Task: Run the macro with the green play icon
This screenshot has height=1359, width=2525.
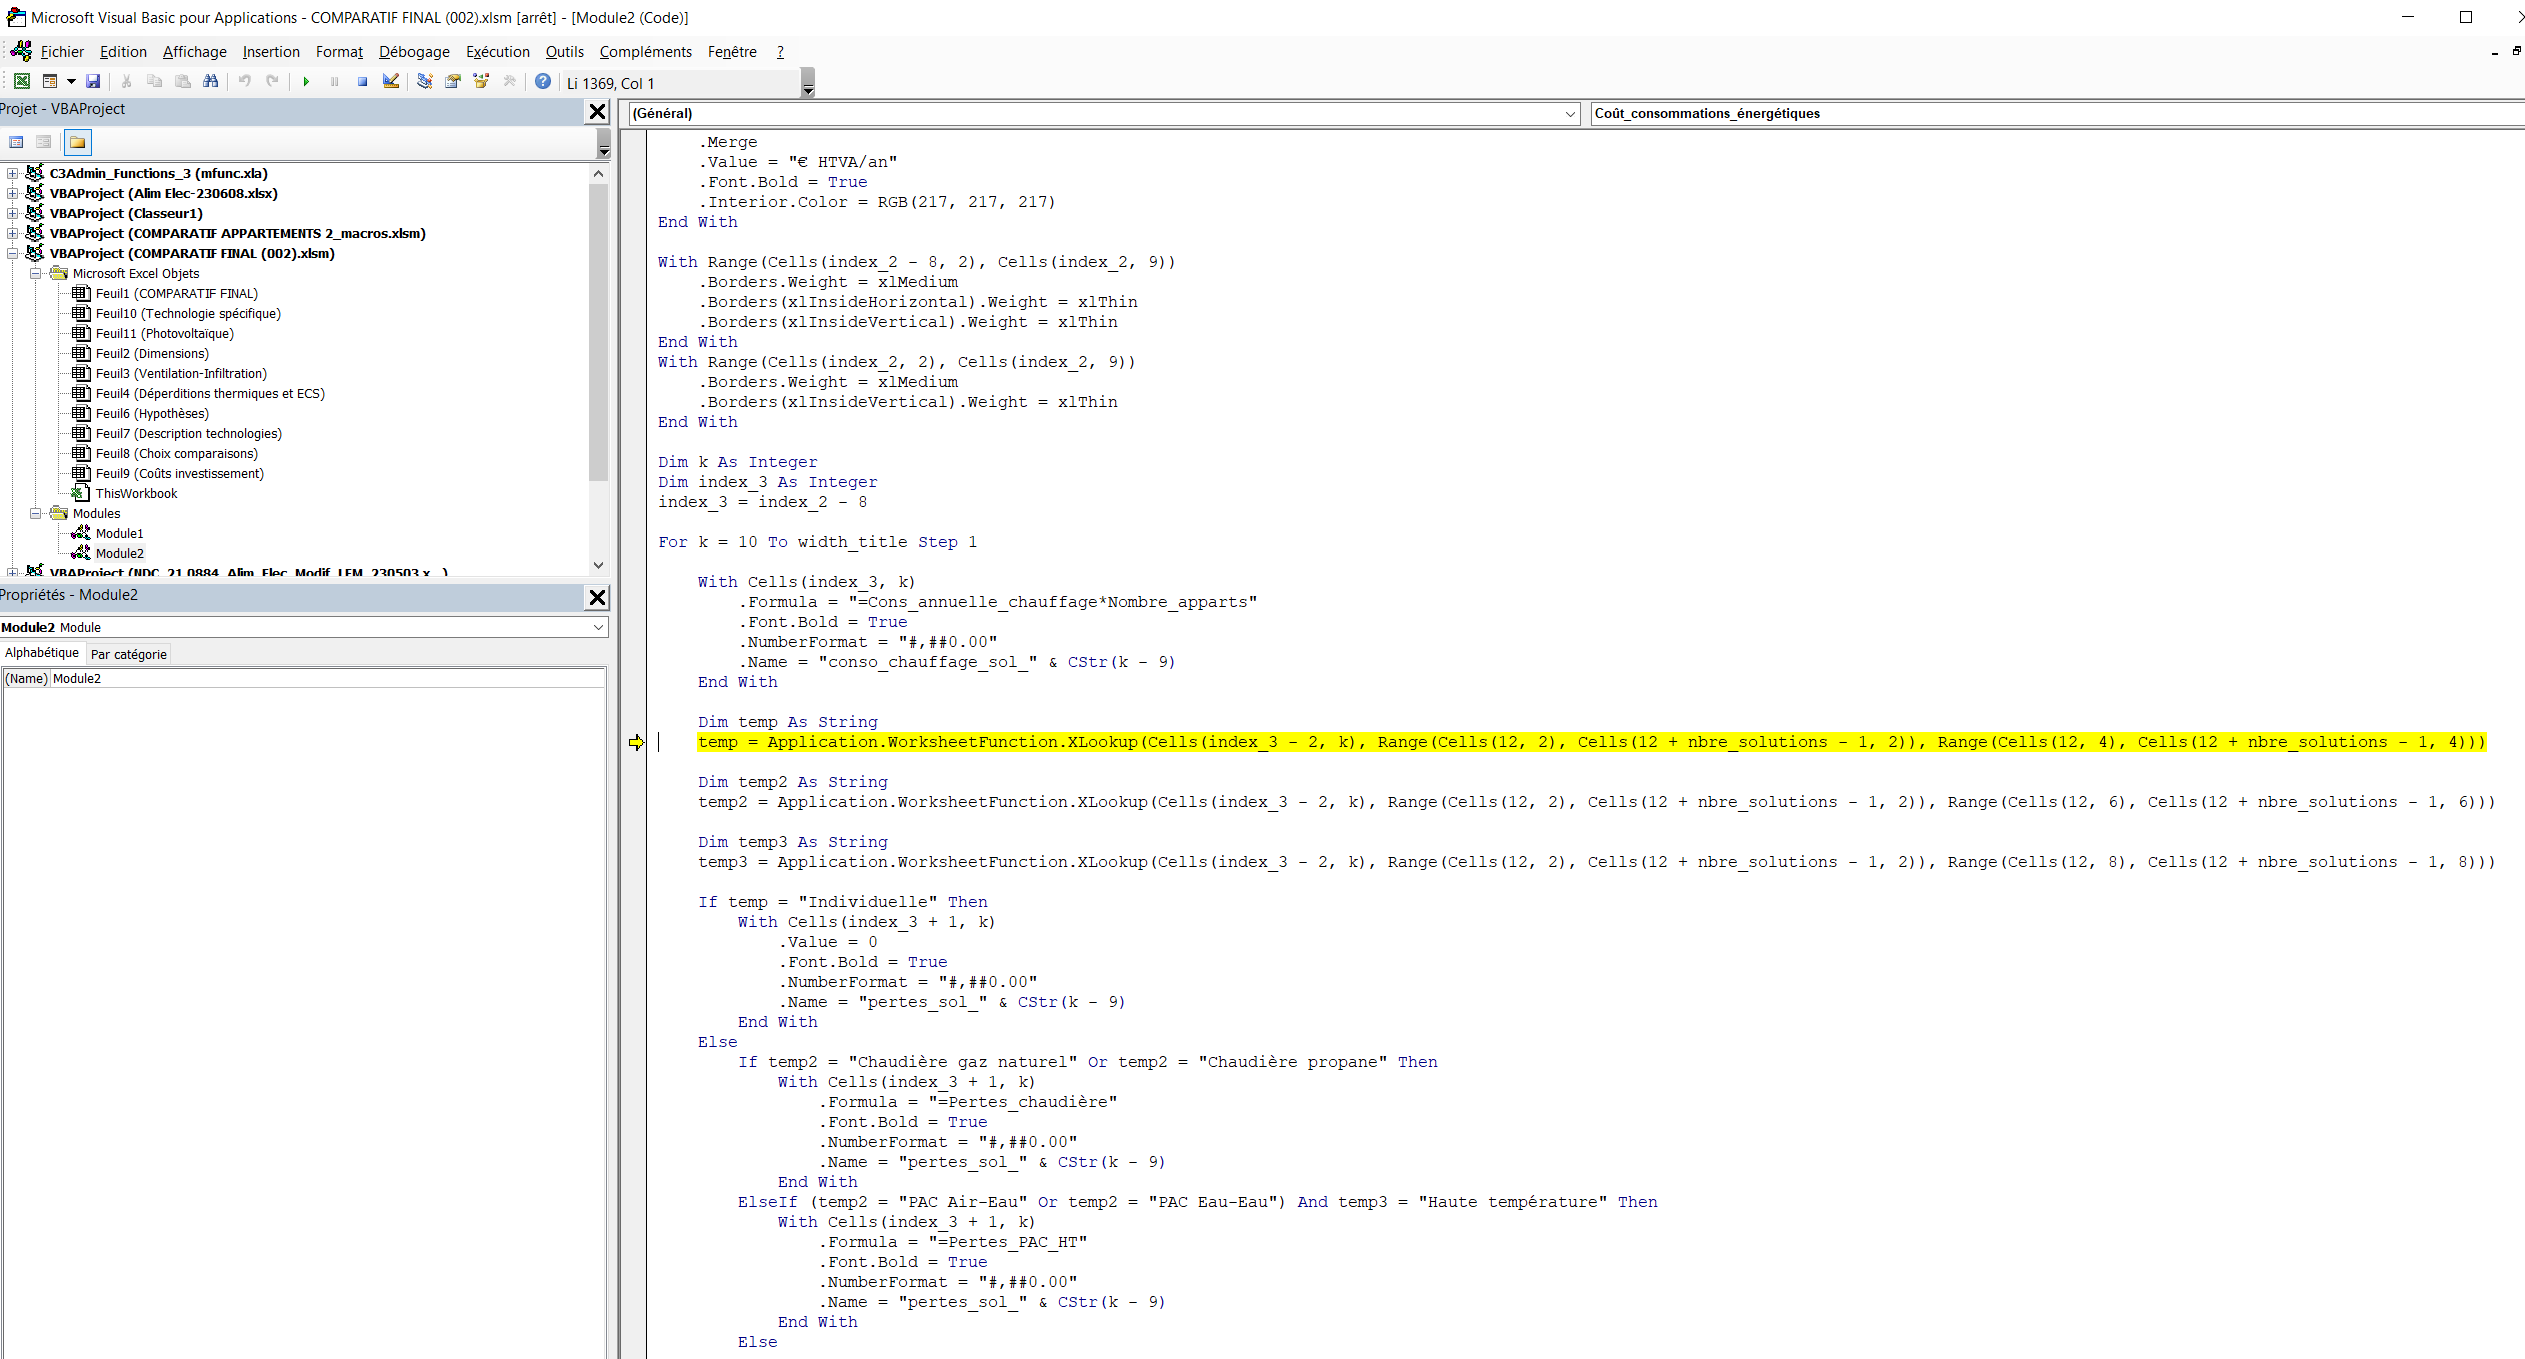Action: pos(306,82)
